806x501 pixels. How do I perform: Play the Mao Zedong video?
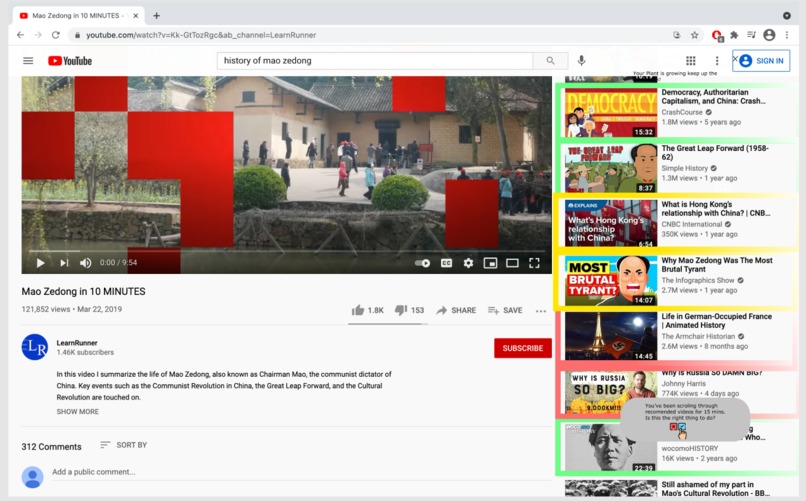pyautogui.click(x=40, y=263)
